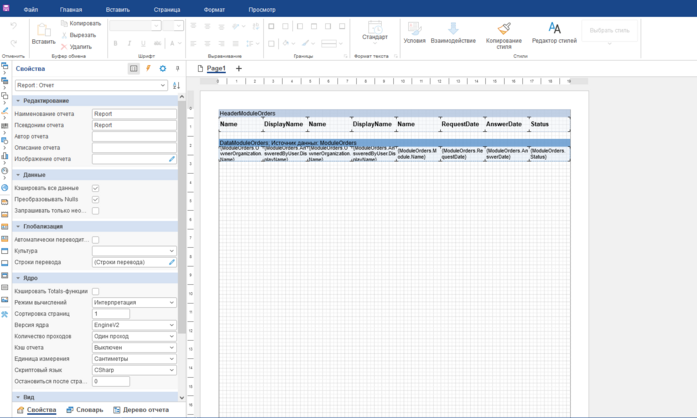This screenshot has height=418, width=697.
Task: Uncheck Кэшировать все данные checkbox
Action: [x=96, y=188]
